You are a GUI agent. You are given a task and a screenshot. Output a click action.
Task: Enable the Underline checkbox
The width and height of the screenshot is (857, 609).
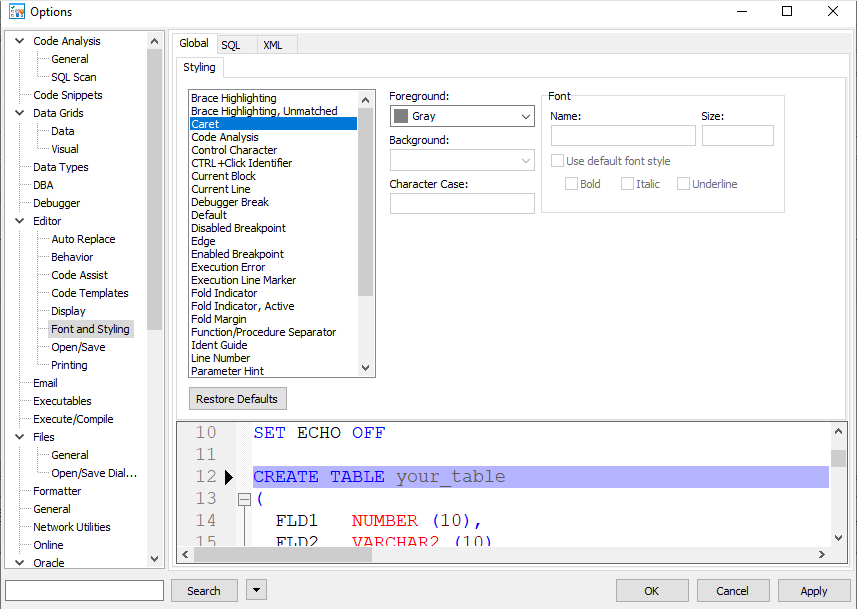[x=683, y=184]
